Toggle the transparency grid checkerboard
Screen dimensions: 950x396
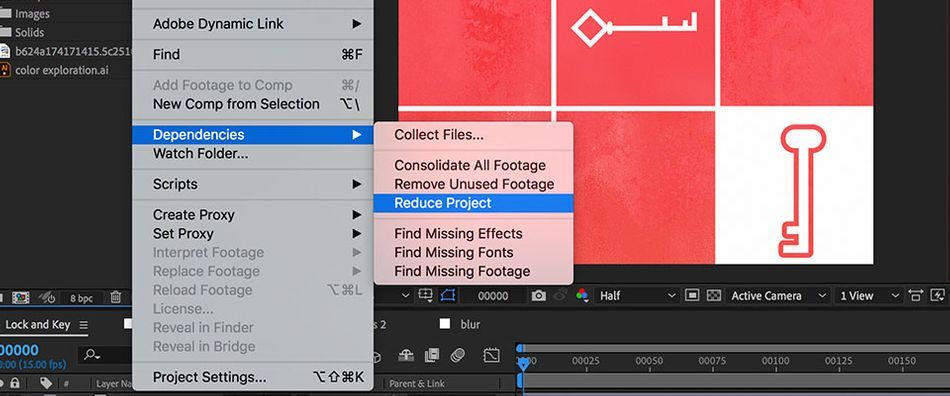pyautogui.click(x=714, y=295)
